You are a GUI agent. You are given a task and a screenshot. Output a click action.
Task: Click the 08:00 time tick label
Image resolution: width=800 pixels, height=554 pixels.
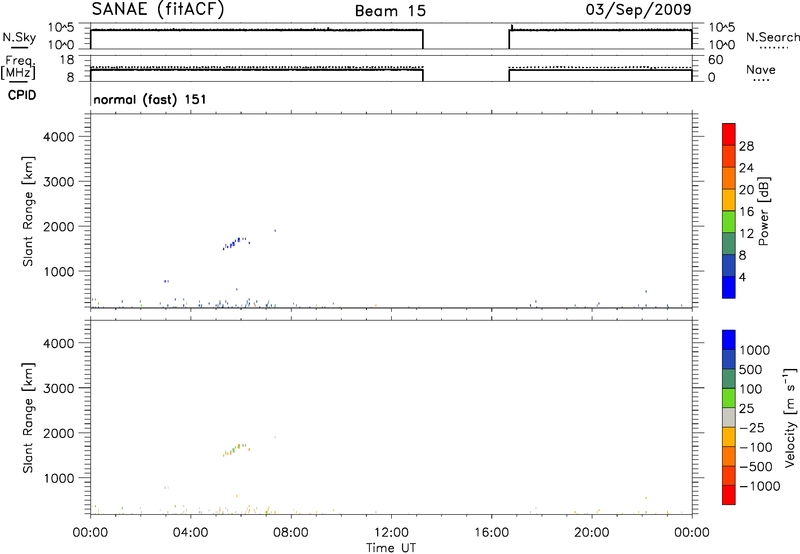(291, 533)
